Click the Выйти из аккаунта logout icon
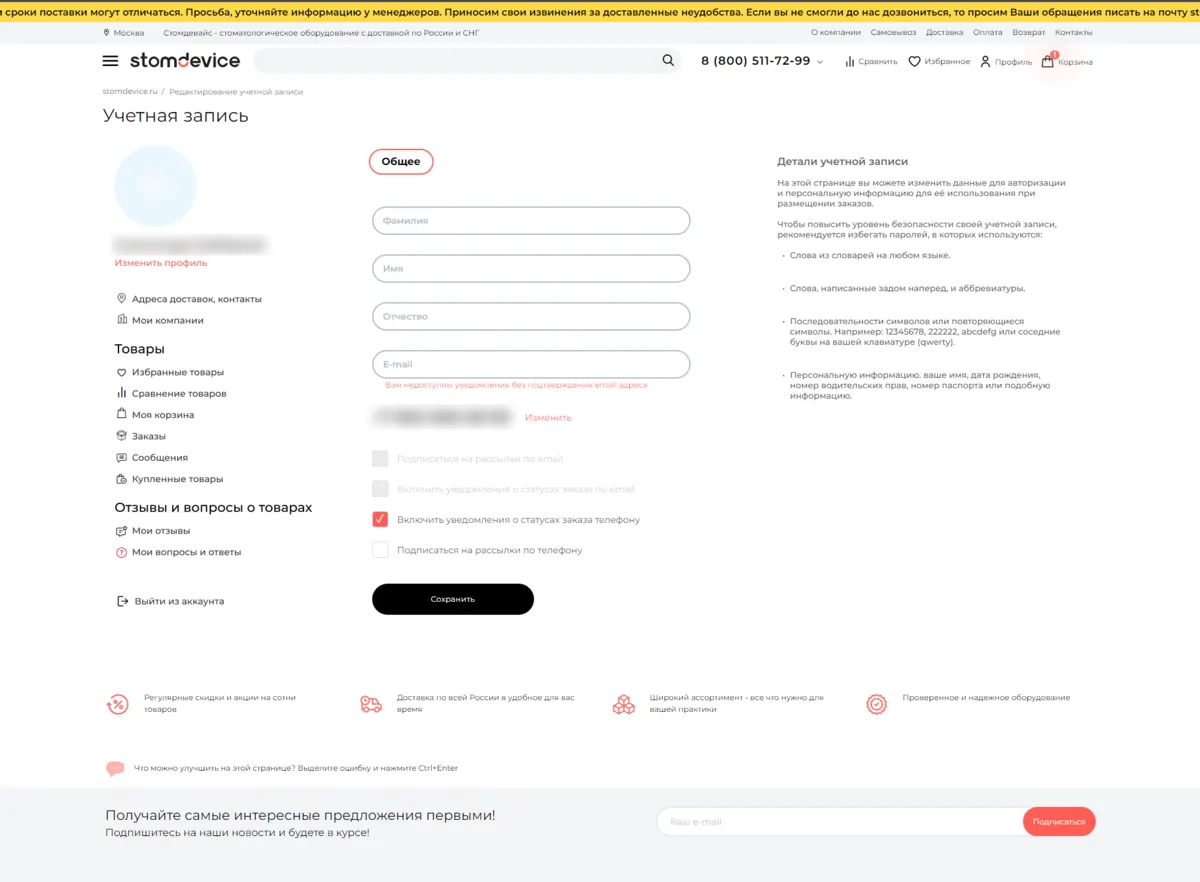This screenshot has height=882, width=1200. pyautogui.click(x=123, y=601)
